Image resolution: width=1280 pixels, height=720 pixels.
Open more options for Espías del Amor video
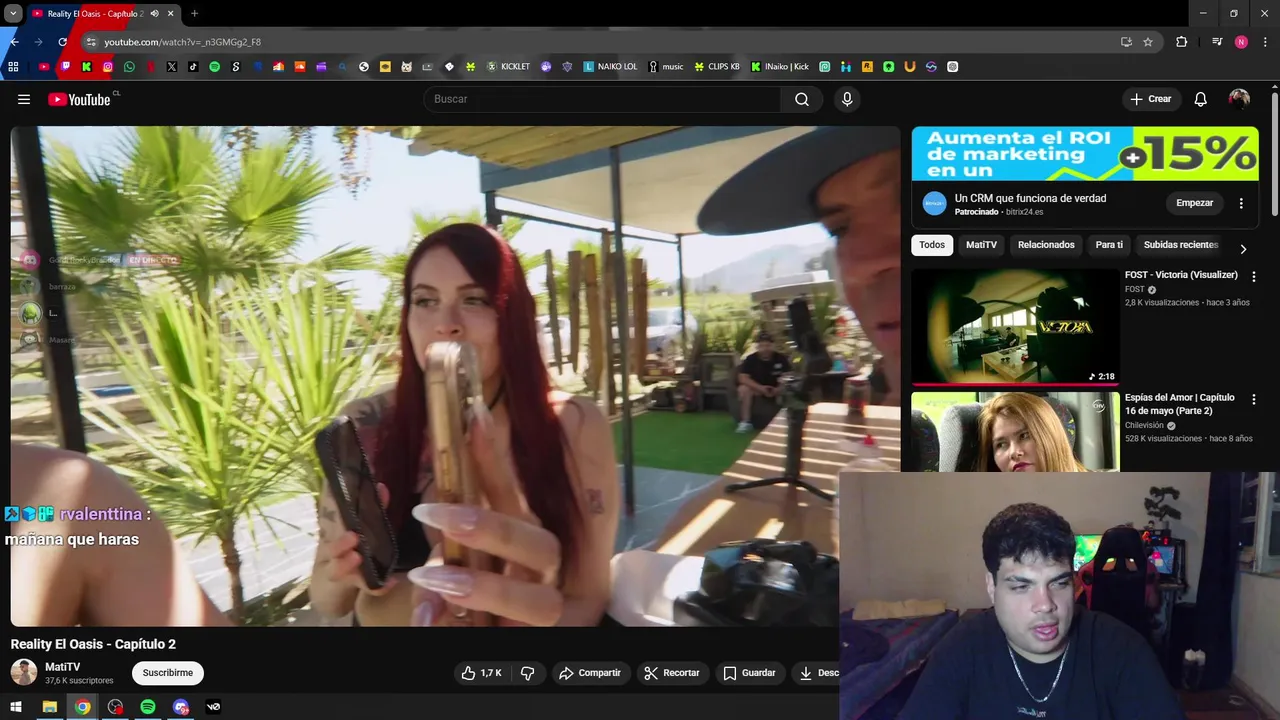[x=1253, y=399]
